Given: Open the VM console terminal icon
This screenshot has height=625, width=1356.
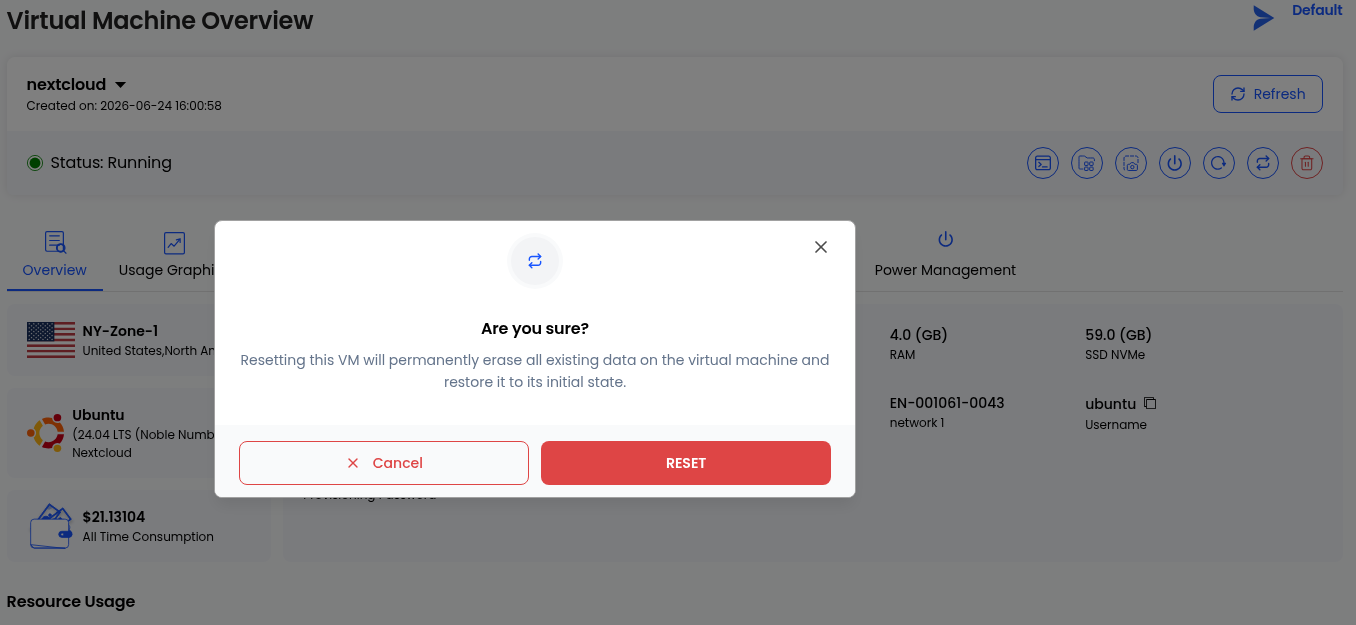Looking at the screenshot, I should point(1043,163).
